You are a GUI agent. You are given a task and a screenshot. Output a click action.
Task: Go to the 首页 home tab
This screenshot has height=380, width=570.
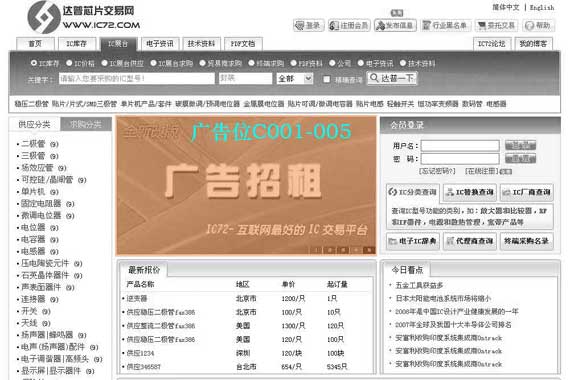tap(35, 44)
